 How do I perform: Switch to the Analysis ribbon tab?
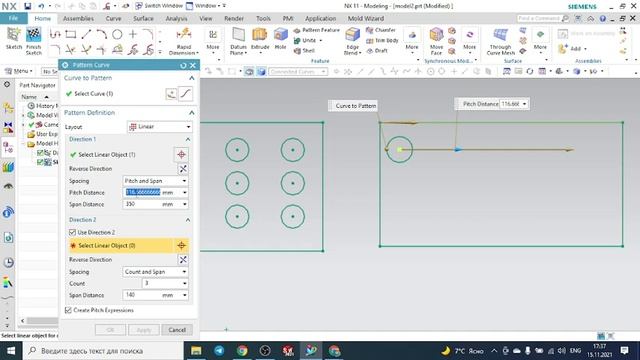click(x=176, y=18)
